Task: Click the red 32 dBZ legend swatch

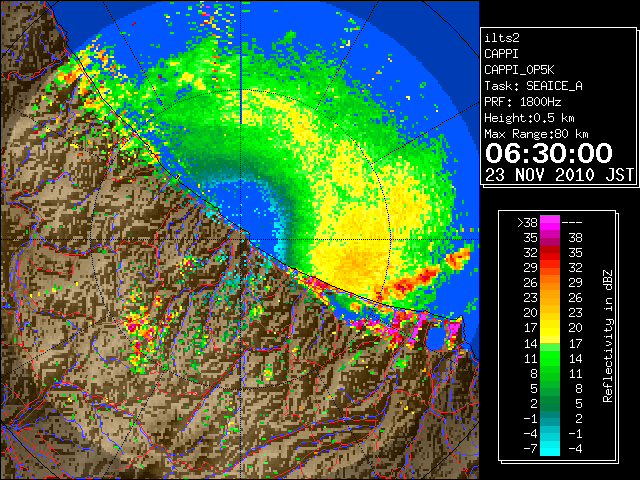Action: click(549, 253)
